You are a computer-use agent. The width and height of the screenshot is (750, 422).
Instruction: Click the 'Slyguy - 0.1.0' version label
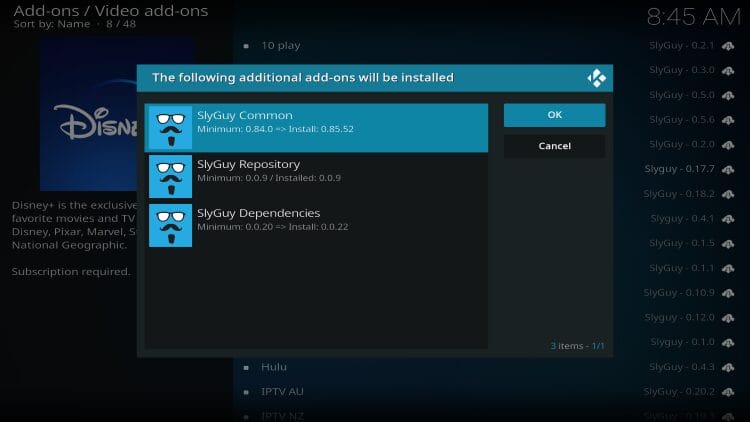coord(682,342)
